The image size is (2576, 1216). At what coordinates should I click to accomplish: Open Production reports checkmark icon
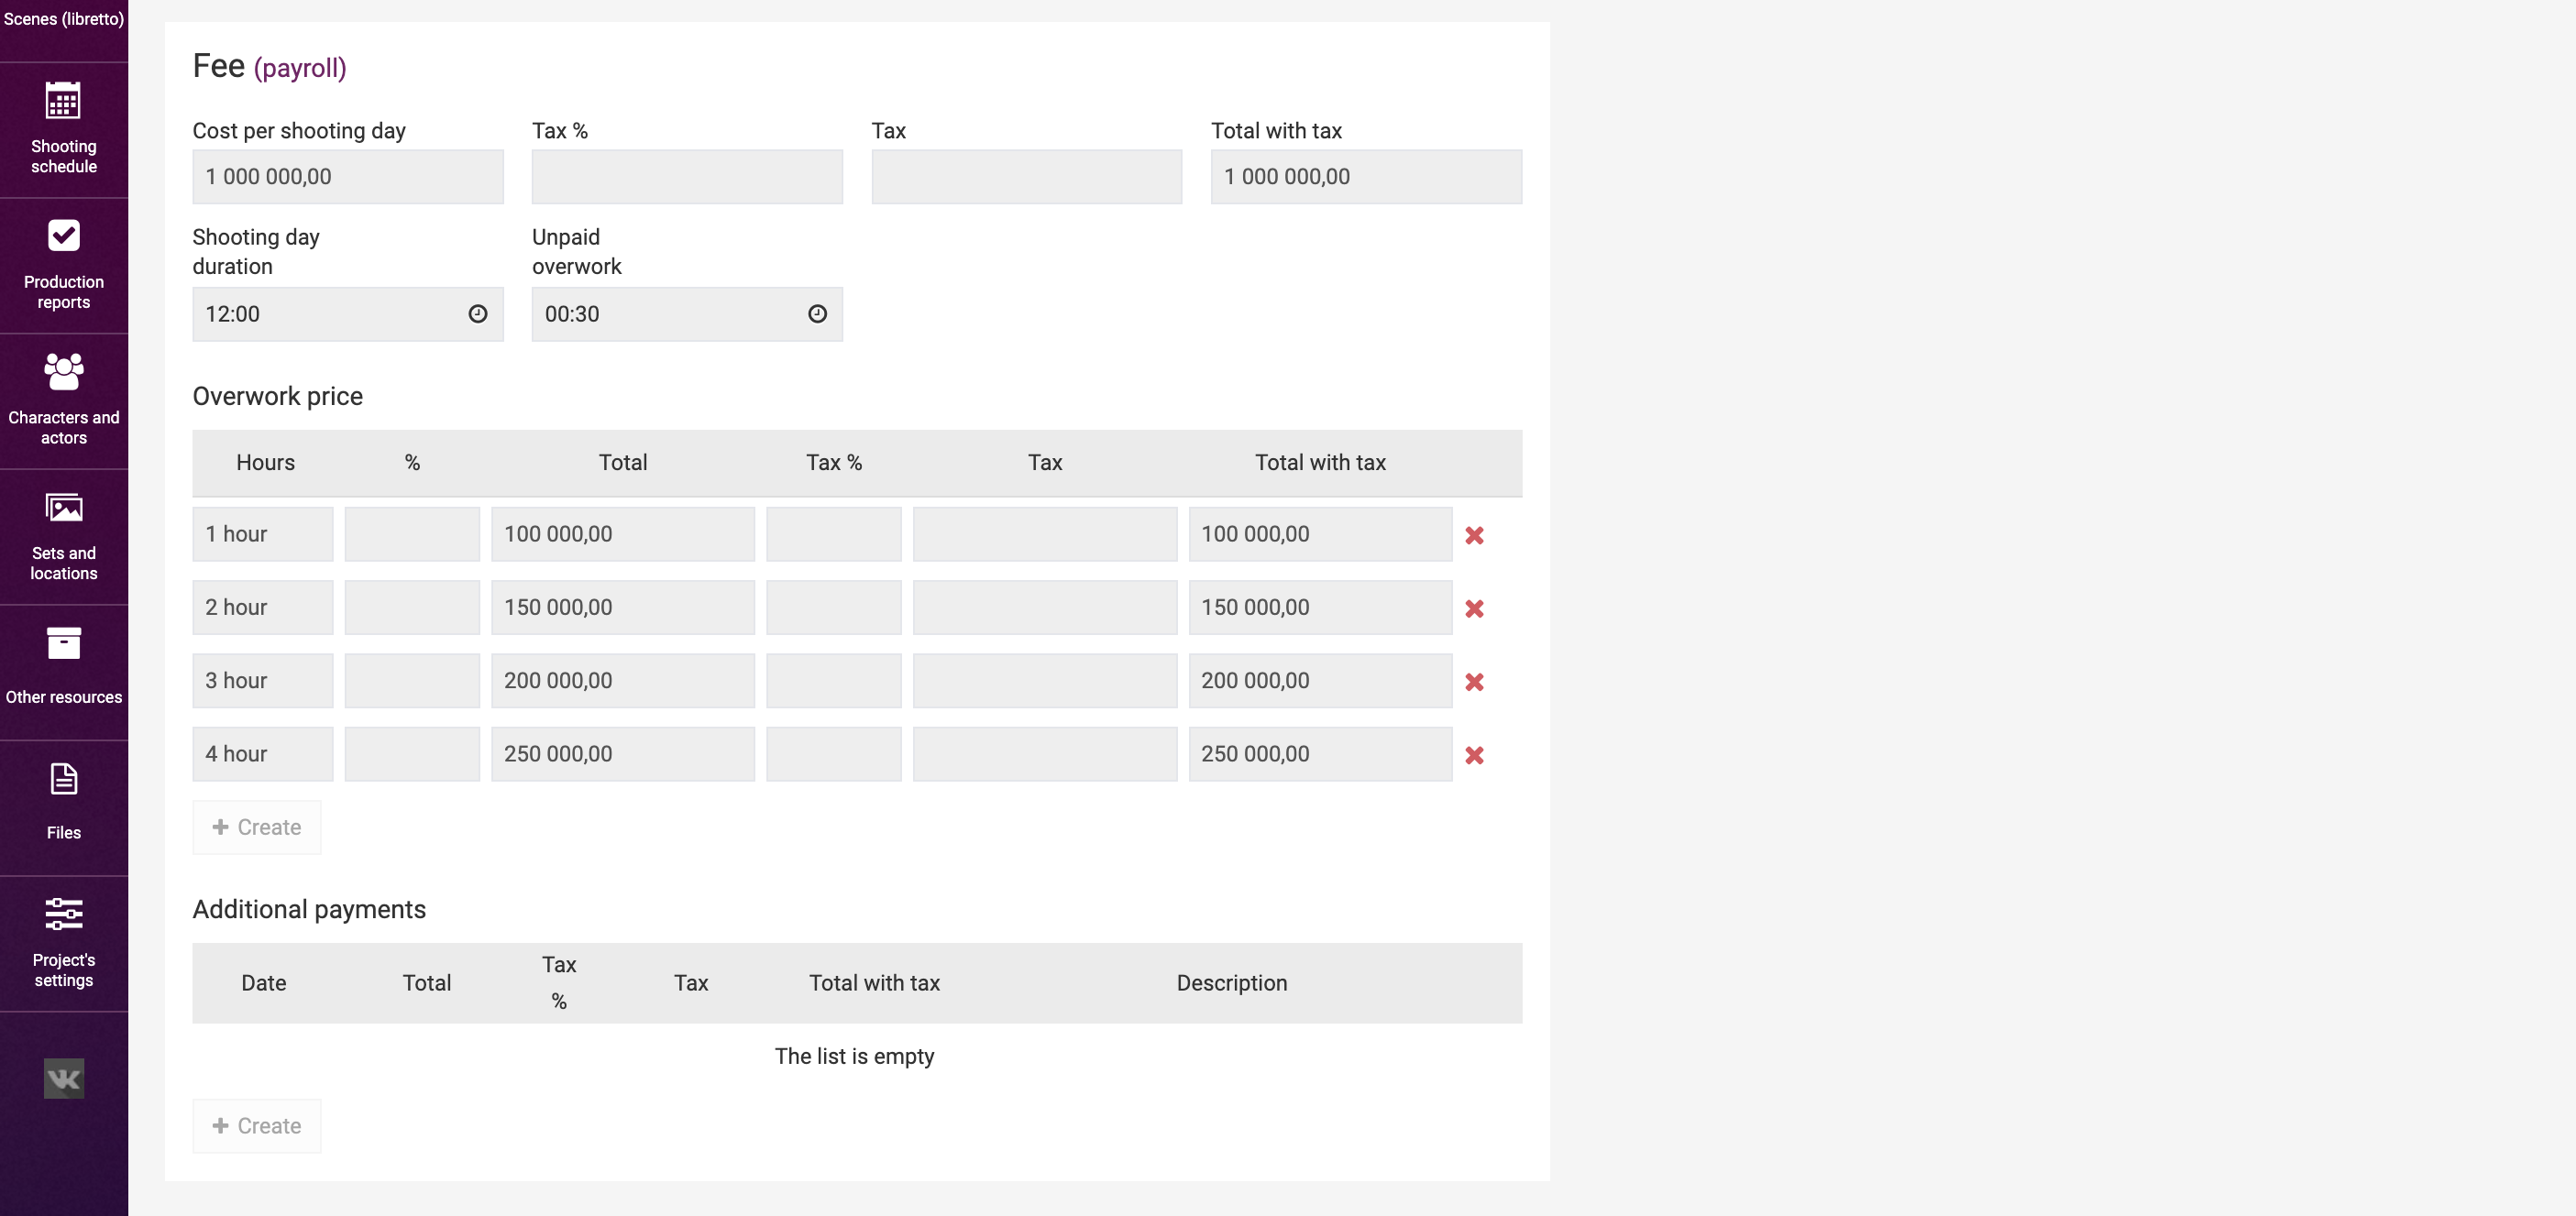point(63,236)
